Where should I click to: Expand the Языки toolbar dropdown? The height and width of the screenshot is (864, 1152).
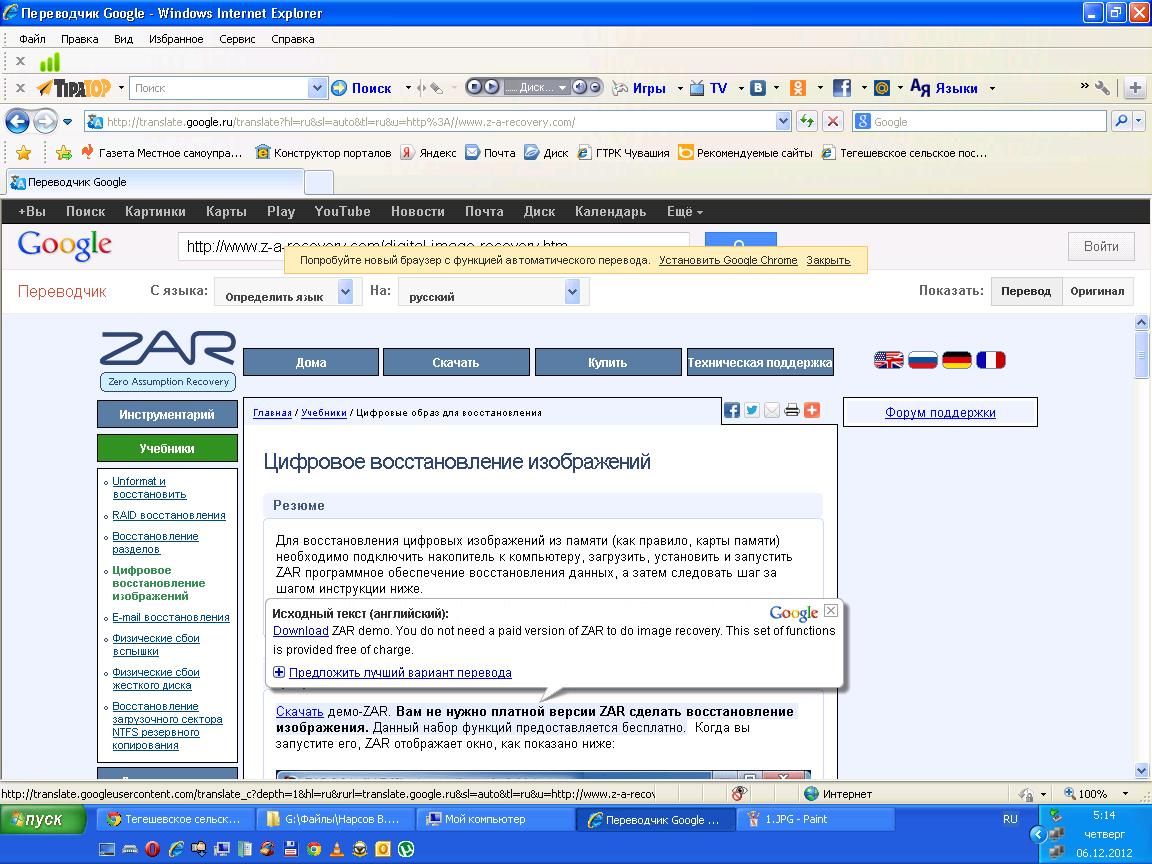coord(993,88)
